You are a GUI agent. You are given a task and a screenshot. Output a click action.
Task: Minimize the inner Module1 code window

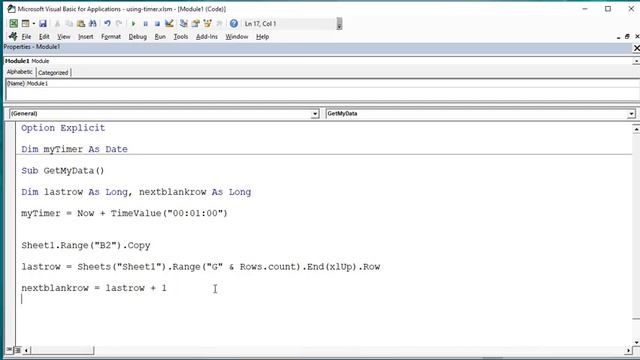(618, 37)
